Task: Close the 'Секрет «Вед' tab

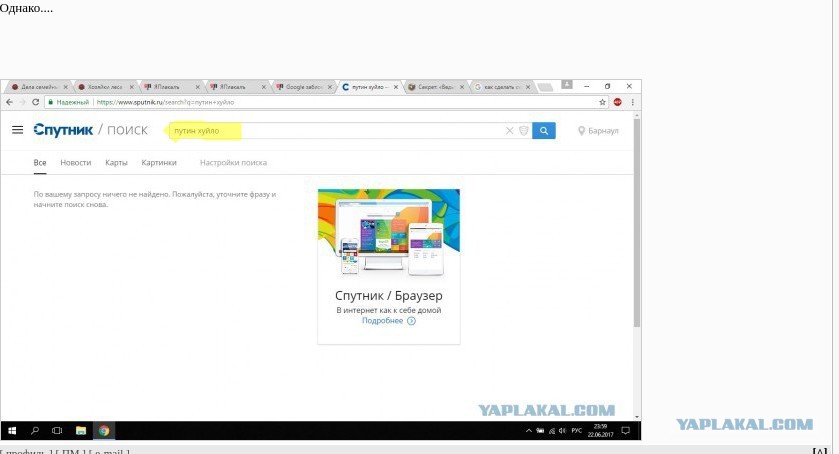Action: [462, 87]
